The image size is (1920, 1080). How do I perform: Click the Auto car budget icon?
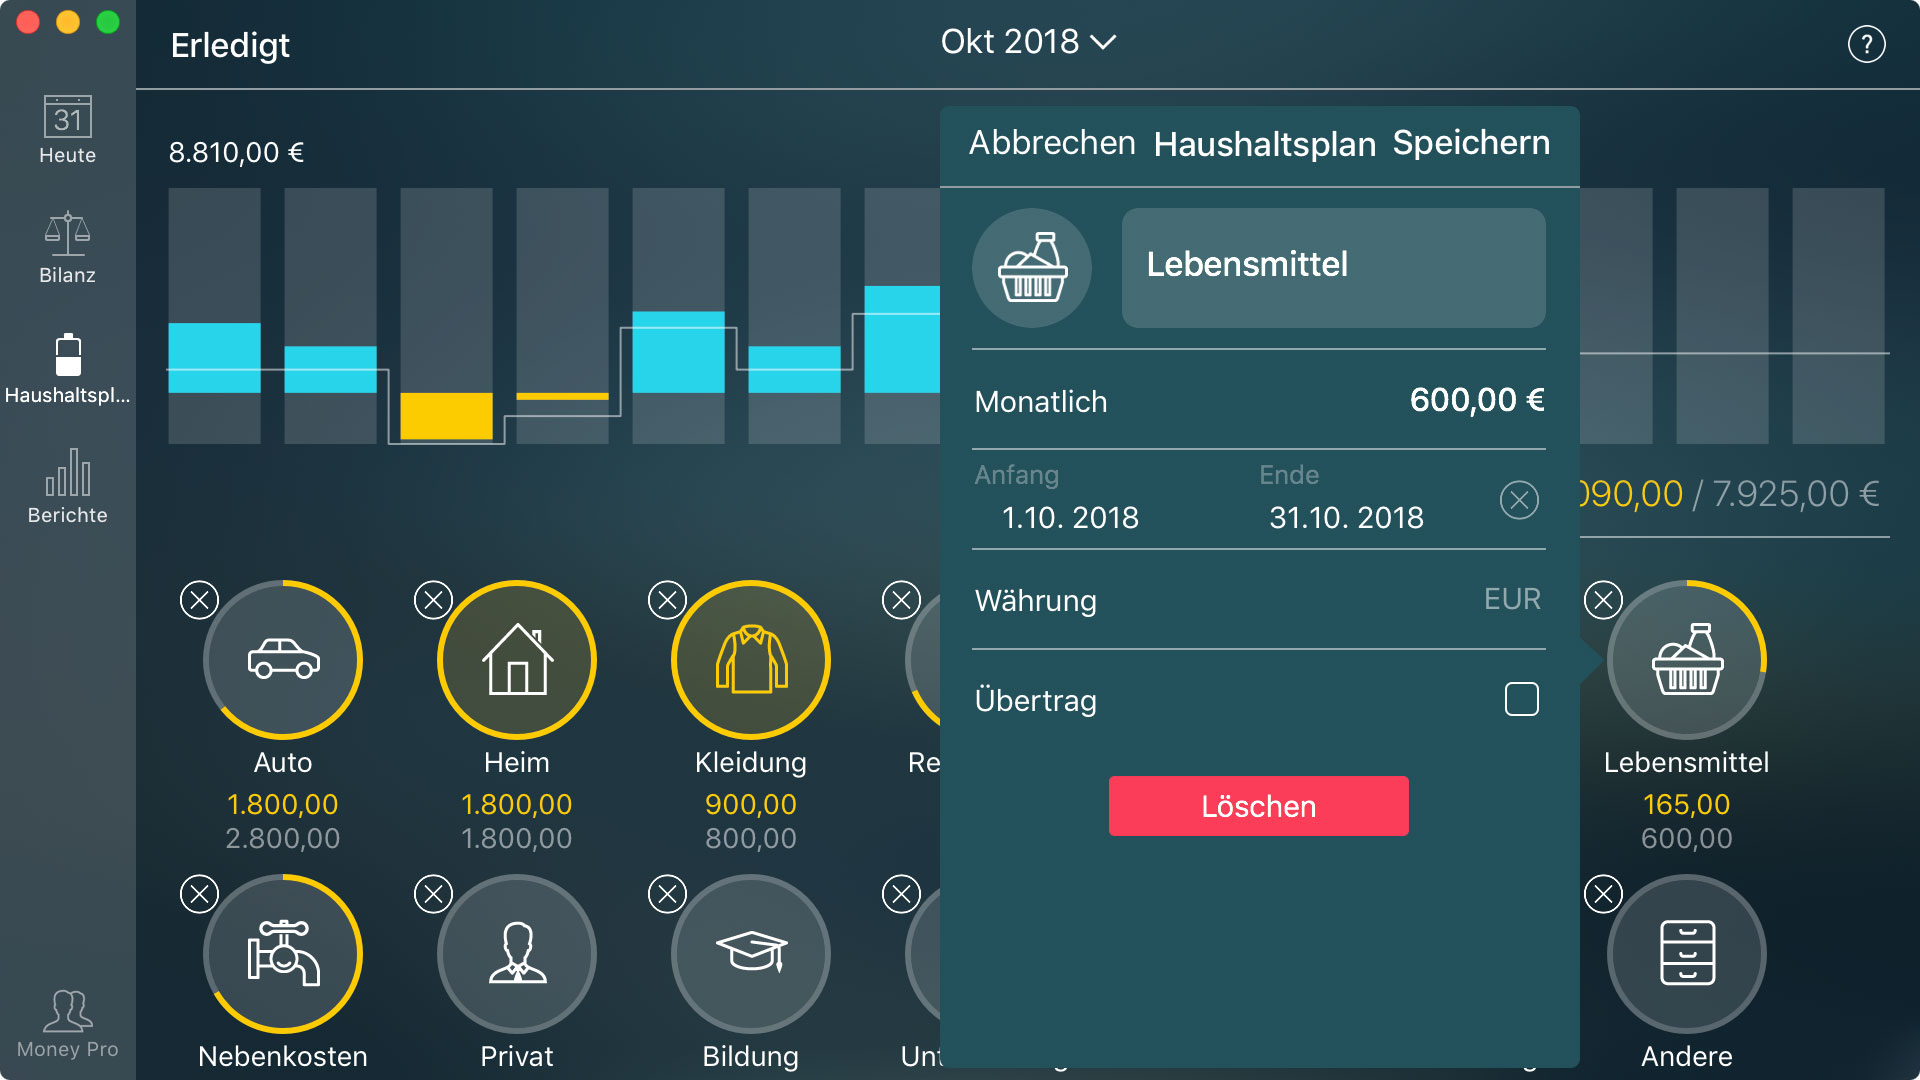281,661
